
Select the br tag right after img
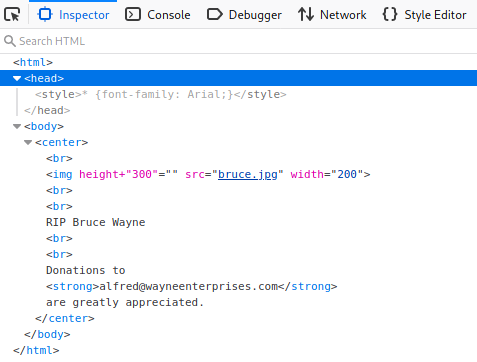click(x=59, y=190)
